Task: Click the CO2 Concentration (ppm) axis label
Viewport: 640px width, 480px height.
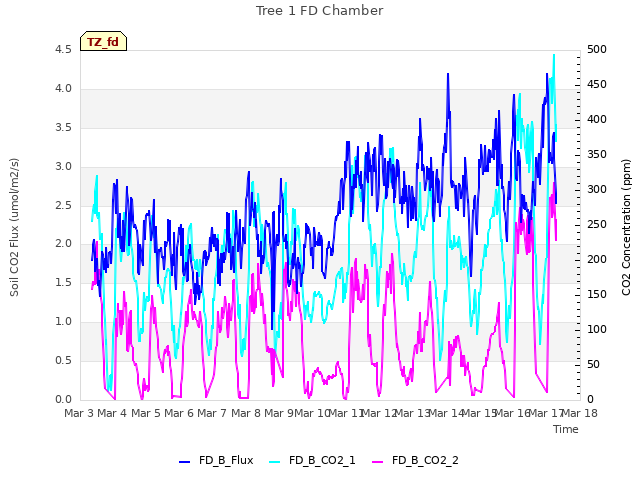Action: 626,227
